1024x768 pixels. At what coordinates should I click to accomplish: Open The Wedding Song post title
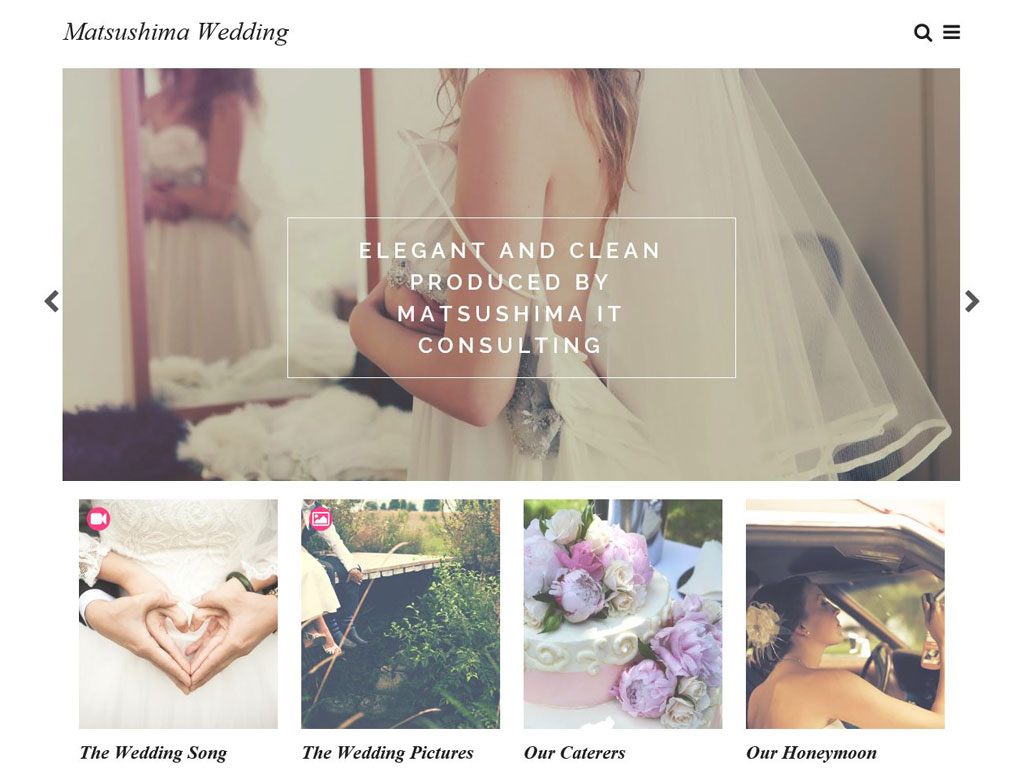tap(153, 752)
